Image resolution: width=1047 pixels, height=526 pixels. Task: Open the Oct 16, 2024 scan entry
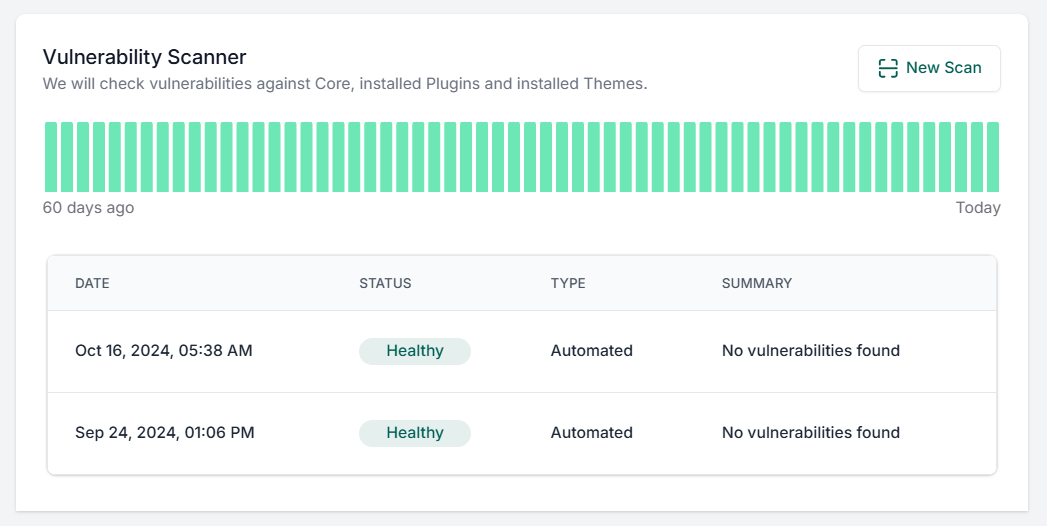[164, 351]
